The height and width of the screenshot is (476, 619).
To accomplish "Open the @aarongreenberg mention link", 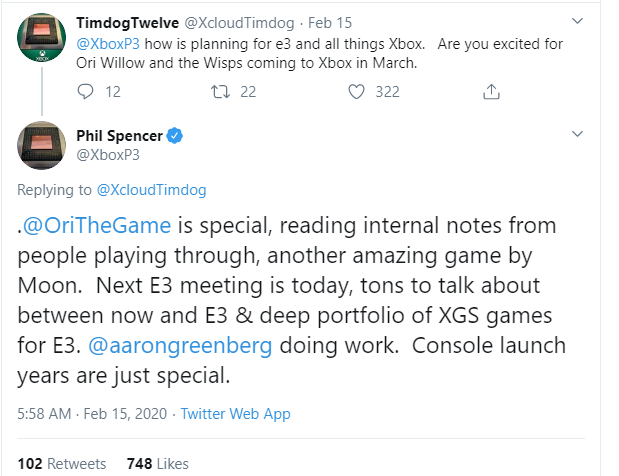I will (194, 346).
